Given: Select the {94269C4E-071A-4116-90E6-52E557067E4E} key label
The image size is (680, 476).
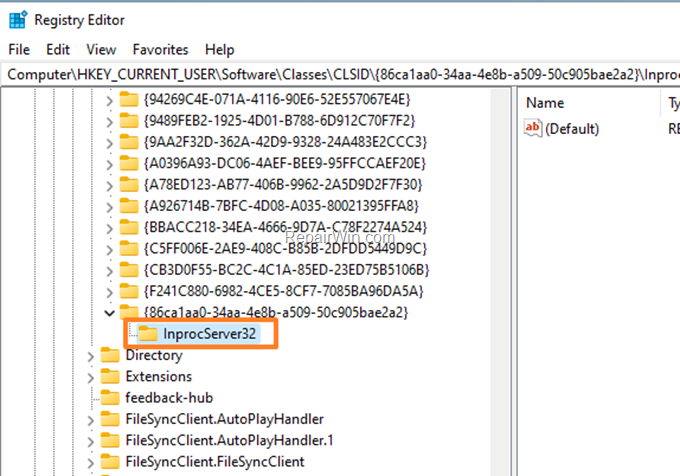Looking at the screenshot, I should (277, 100).
